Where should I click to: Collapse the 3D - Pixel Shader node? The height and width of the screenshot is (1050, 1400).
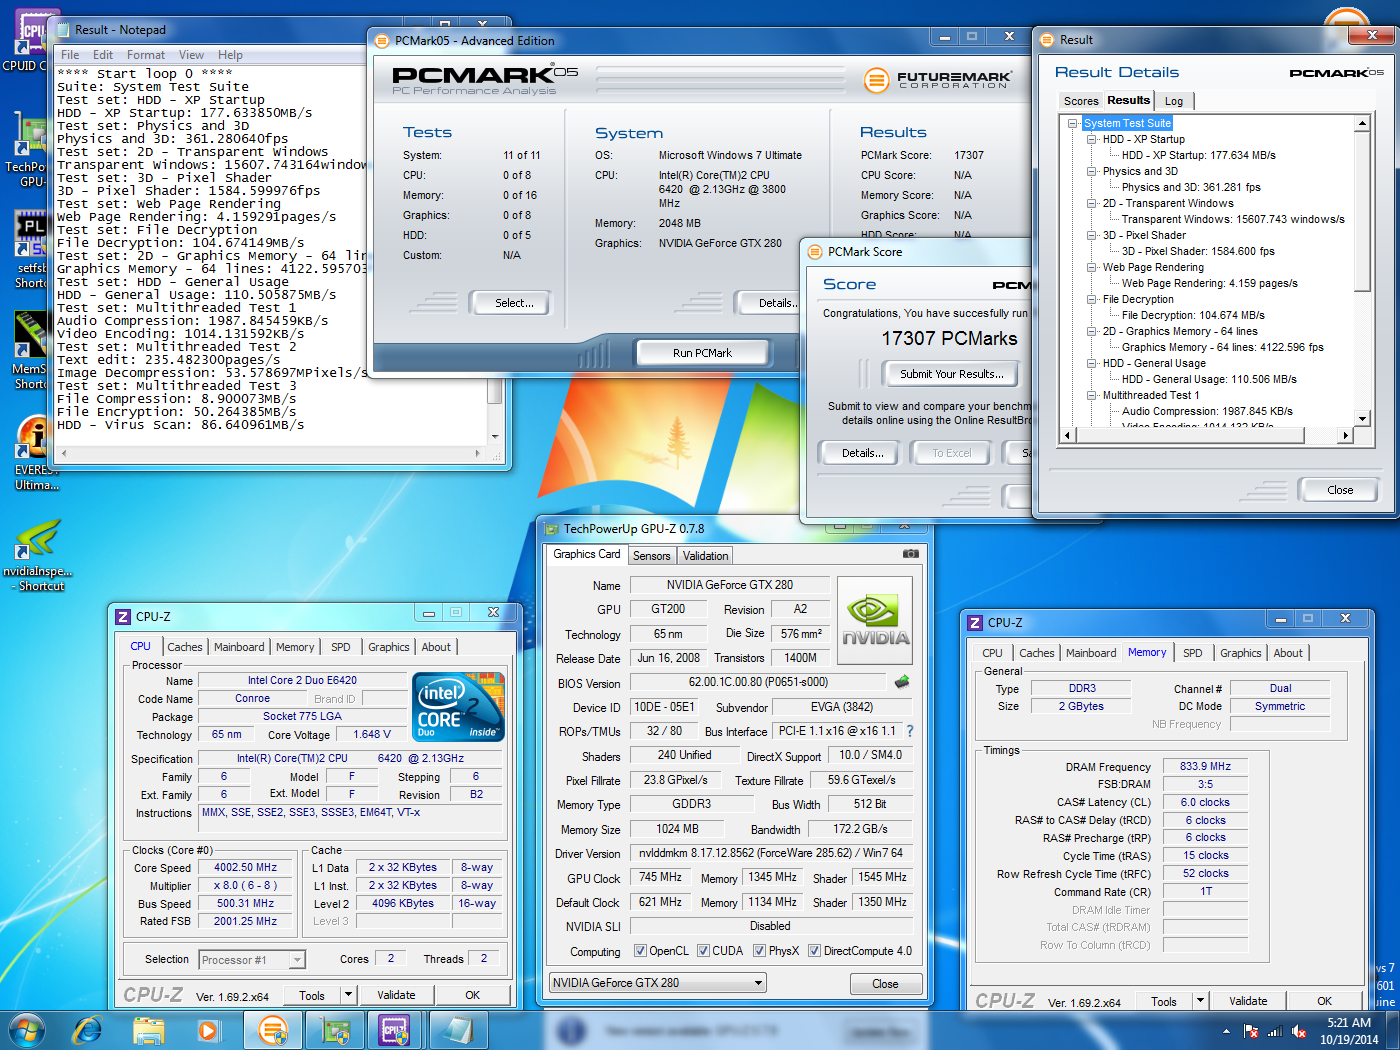coord(1092,235)
